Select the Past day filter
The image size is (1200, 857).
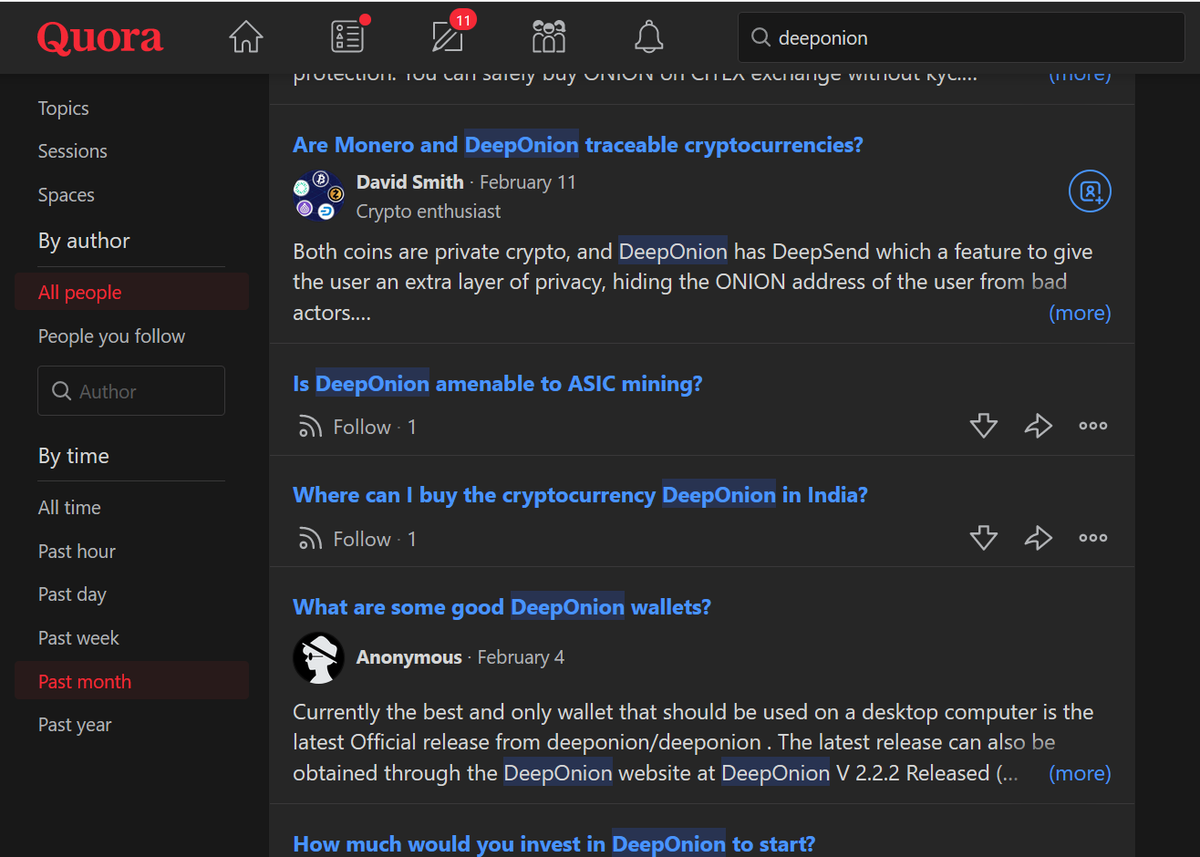pyautogui.click(x=72, y=594)
